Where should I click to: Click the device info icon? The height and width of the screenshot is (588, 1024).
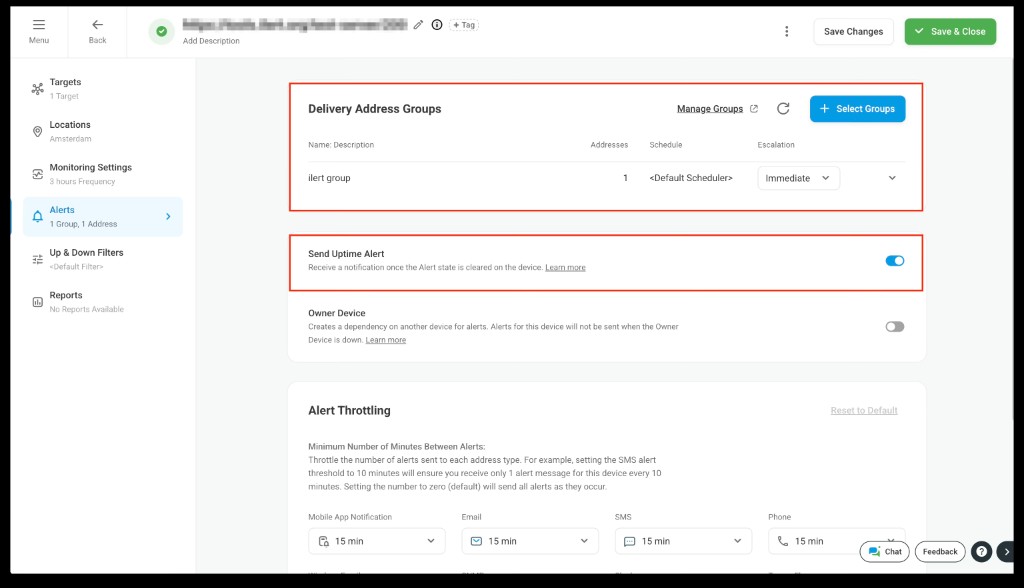[x=437, y=25]
